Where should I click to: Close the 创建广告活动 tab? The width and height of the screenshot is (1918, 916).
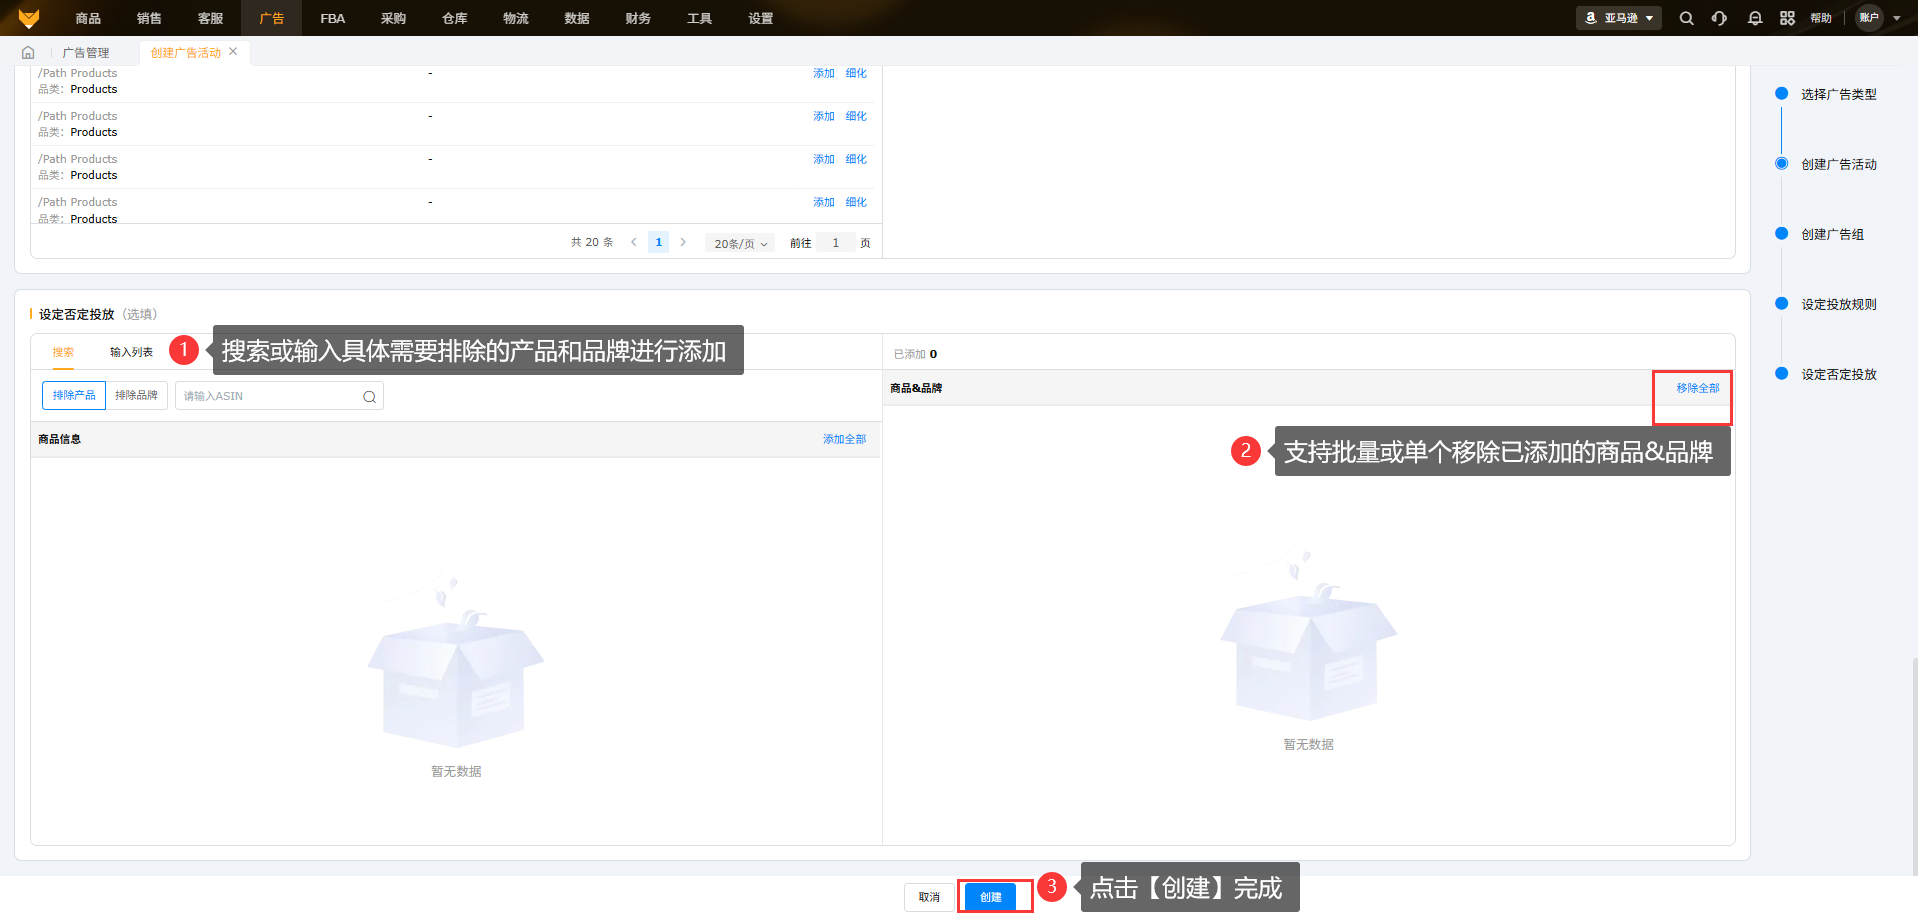tap(233, 52)
